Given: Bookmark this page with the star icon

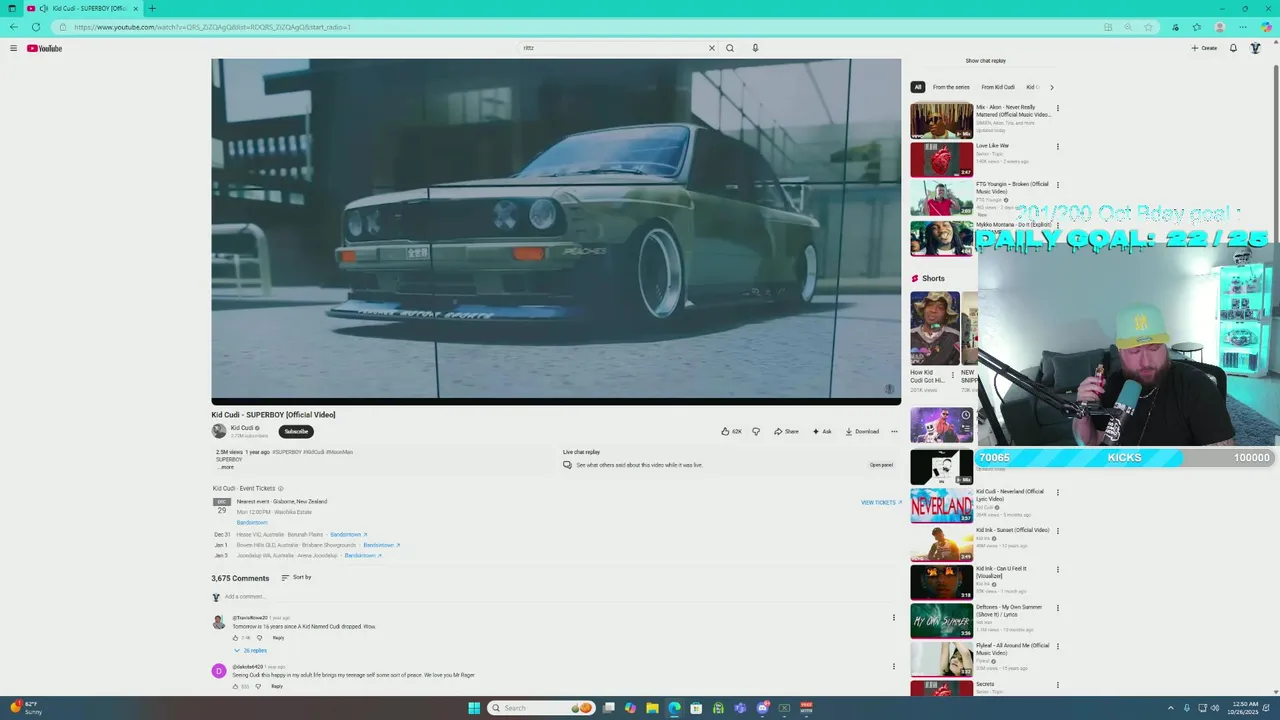Looking at the screenshot, I should point(1148,27).
